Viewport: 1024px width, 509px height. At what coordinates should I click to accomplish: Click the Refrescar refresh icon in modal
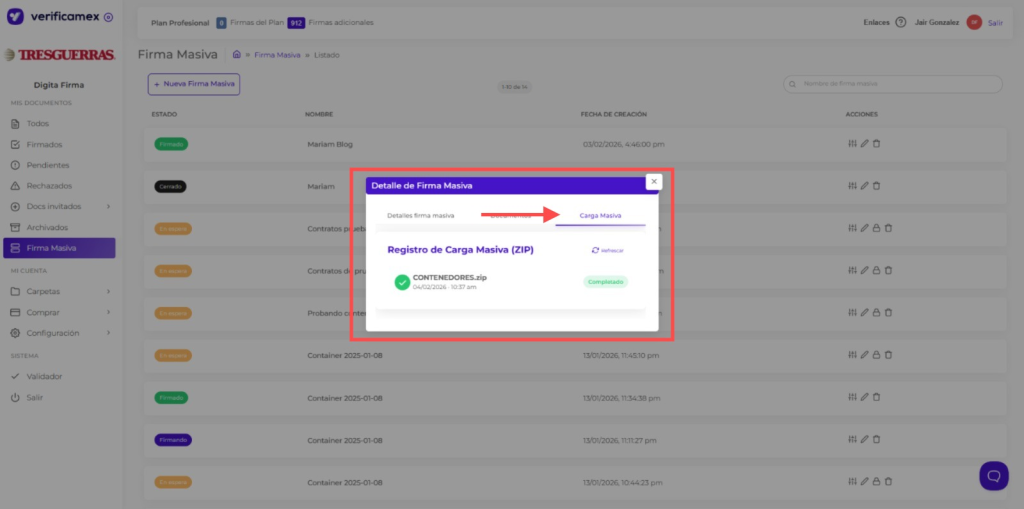click(596, 250)
